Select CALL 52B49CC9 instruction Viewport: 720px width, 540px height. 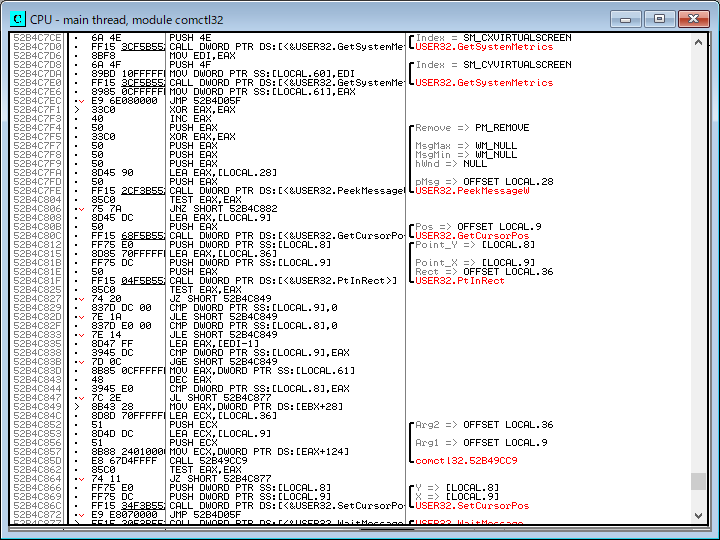click(208, 461)
